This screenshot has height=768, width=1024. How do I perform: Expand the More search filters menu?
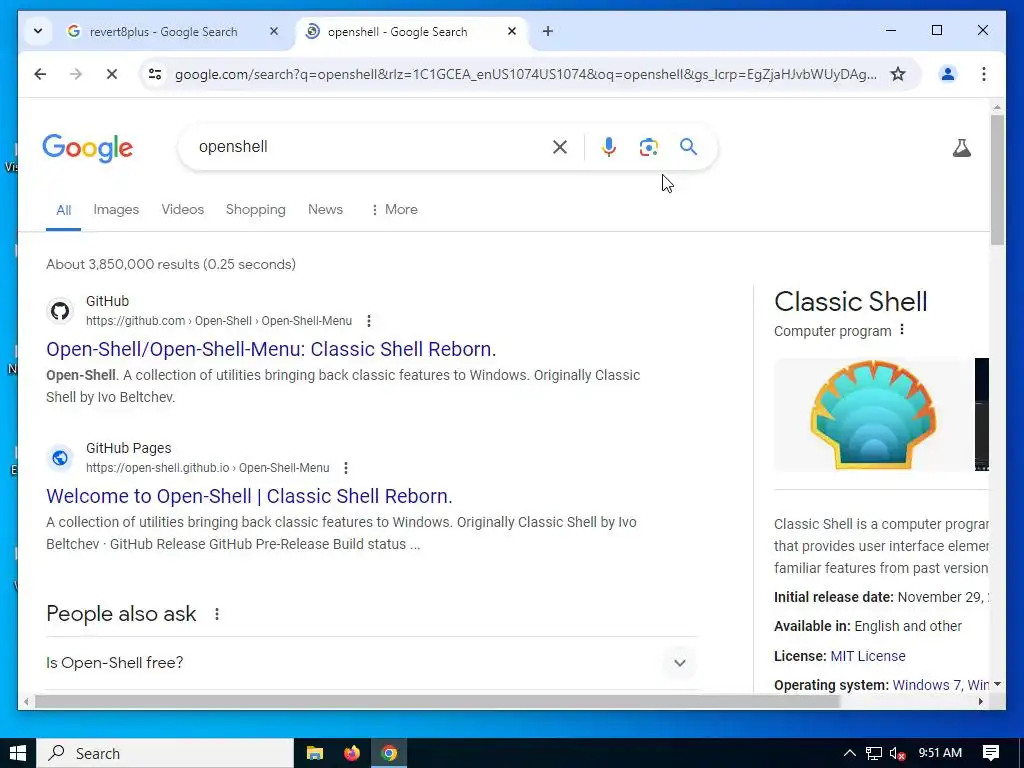[x=394, y=210]
